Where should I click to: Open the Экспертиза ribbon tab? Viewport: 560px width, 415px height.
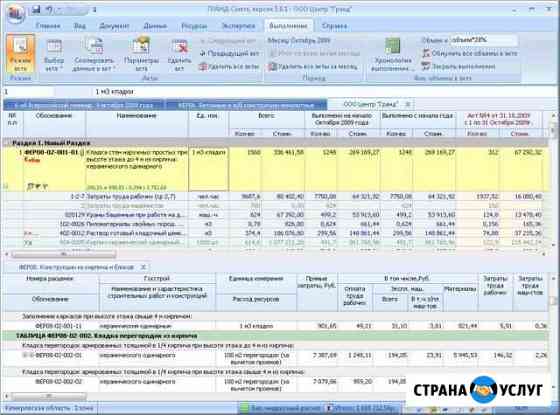(238, 26)
